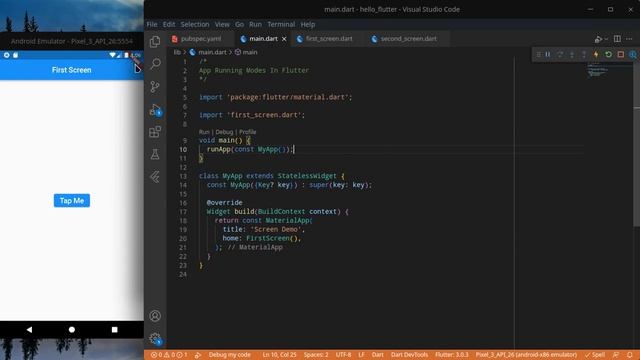This screenshot has height=360, width=640.
Task: Open editor More Actions ellipsis
Action: pos(629,39)
